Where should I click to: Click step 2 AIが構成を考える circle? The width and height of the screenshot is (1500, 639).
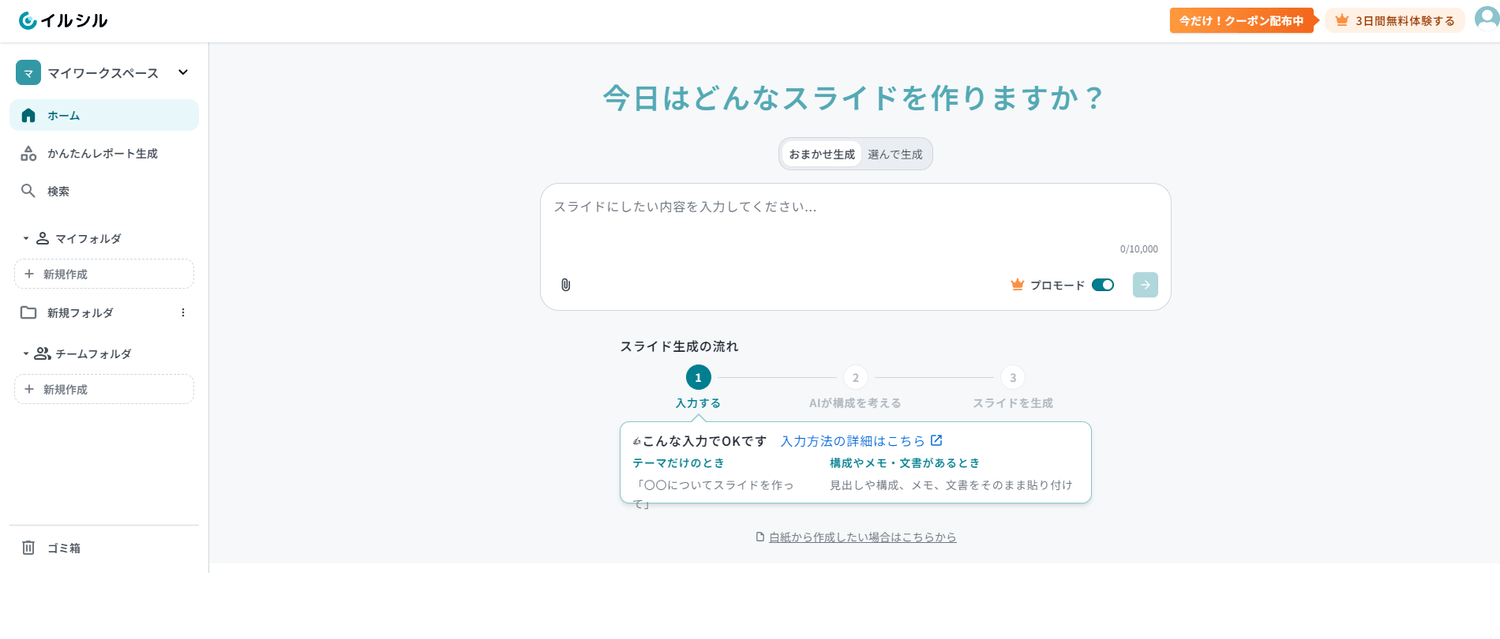(x=855, y=377)
